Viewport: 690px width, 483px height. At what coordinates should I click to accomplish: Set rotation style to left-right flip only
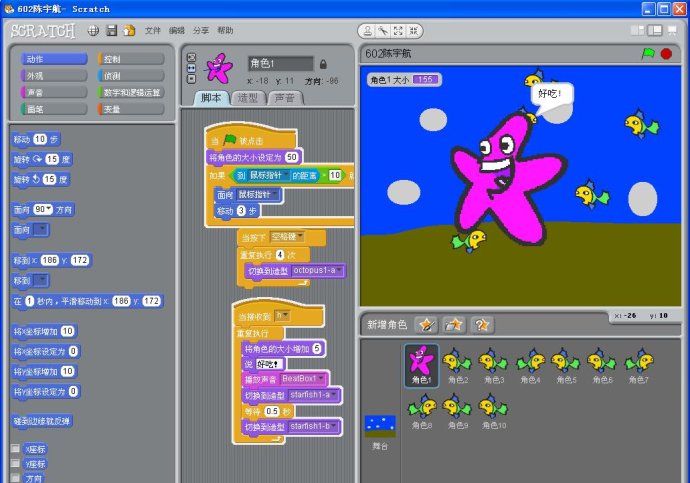(191, 68)
